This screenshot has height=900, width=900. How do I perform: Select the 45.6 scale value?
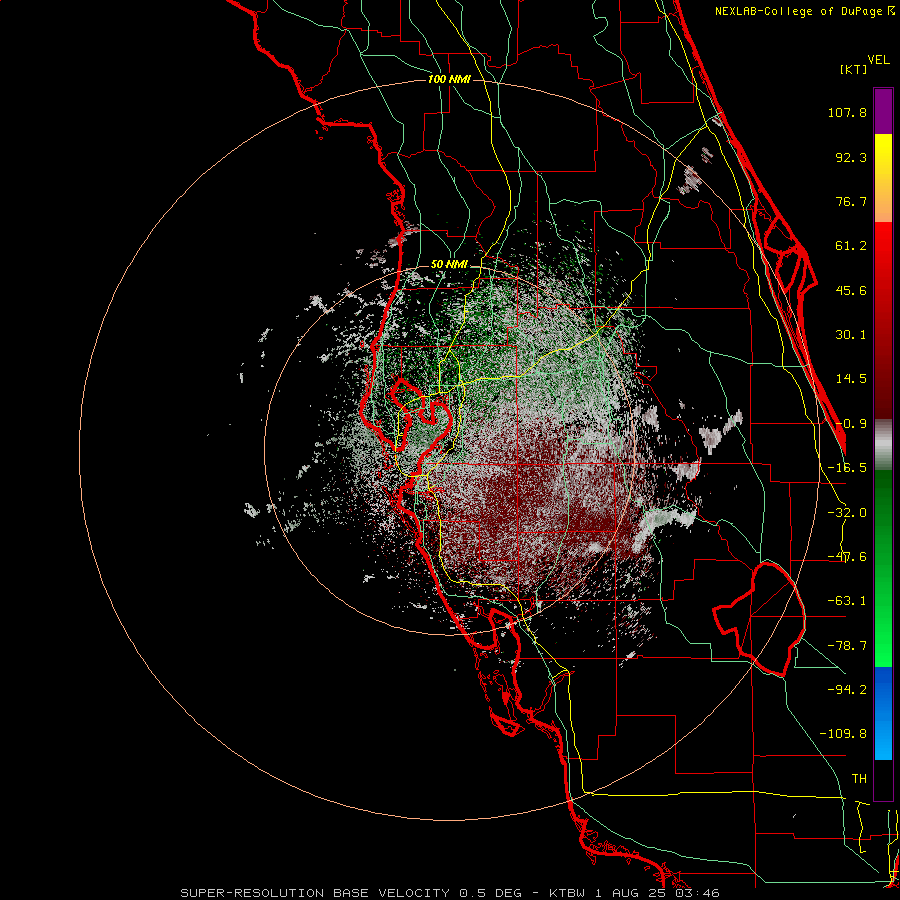click(851, 290)
